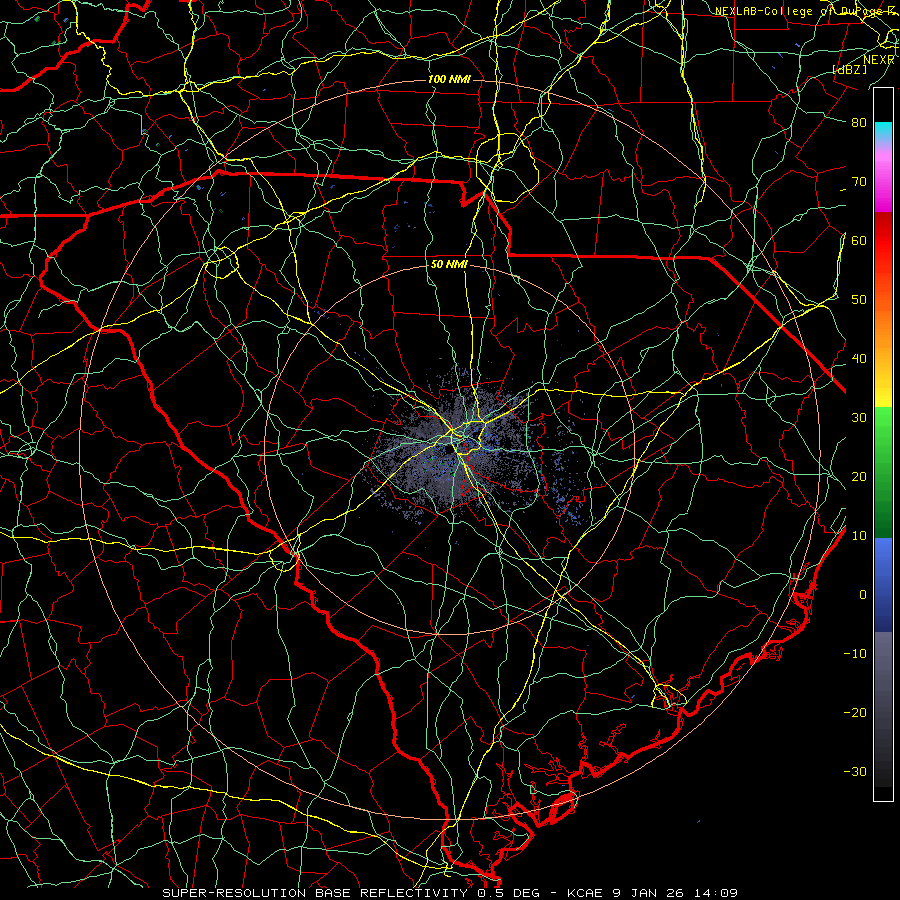Click the -30 value on the dBZ scale
Viewport: 900px width, 900px height.
855,771
